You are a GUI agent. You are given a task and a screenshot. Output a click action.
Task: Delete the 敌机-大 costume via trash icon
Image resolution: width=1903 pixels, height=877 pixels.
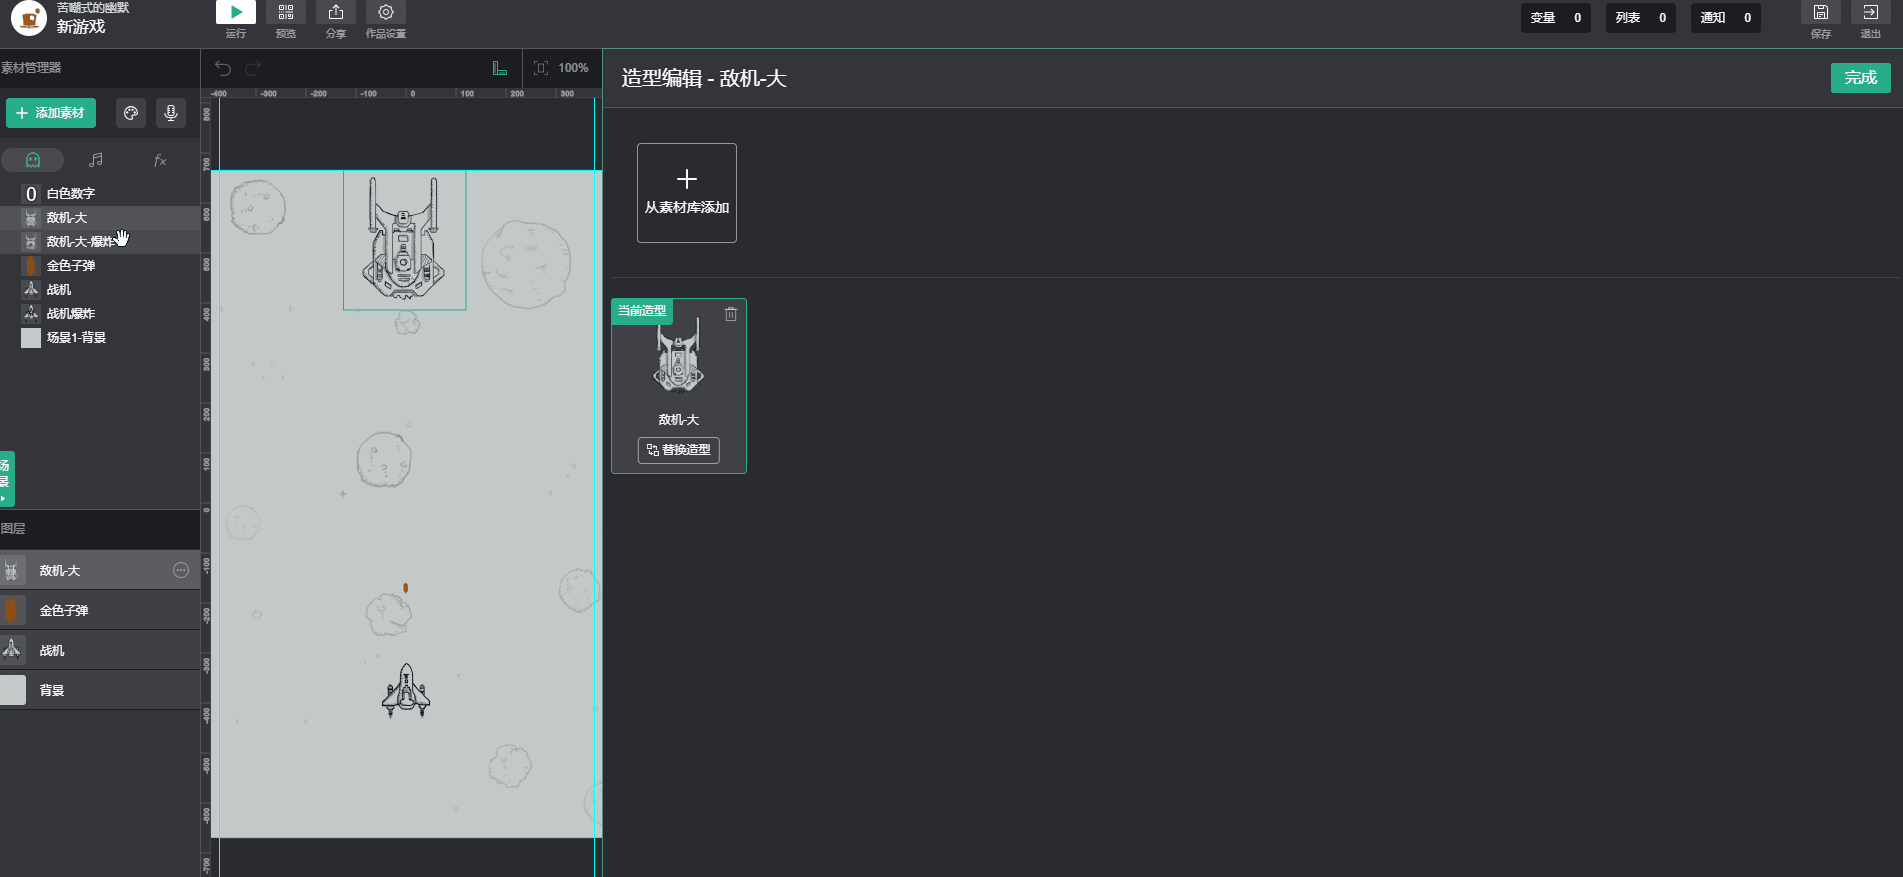731,314
